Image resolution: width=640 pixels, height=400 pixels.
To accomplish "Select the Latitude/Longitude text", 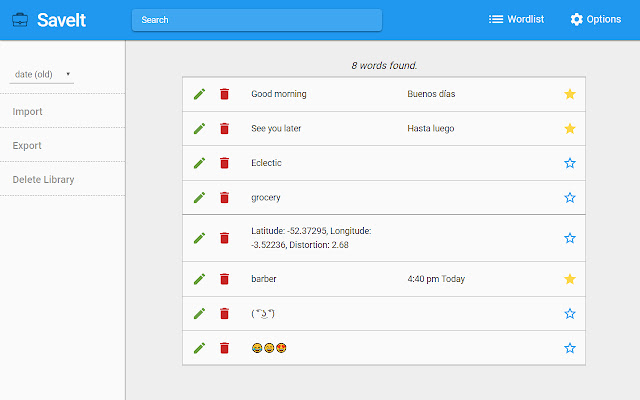I will [x=311, y=238].
